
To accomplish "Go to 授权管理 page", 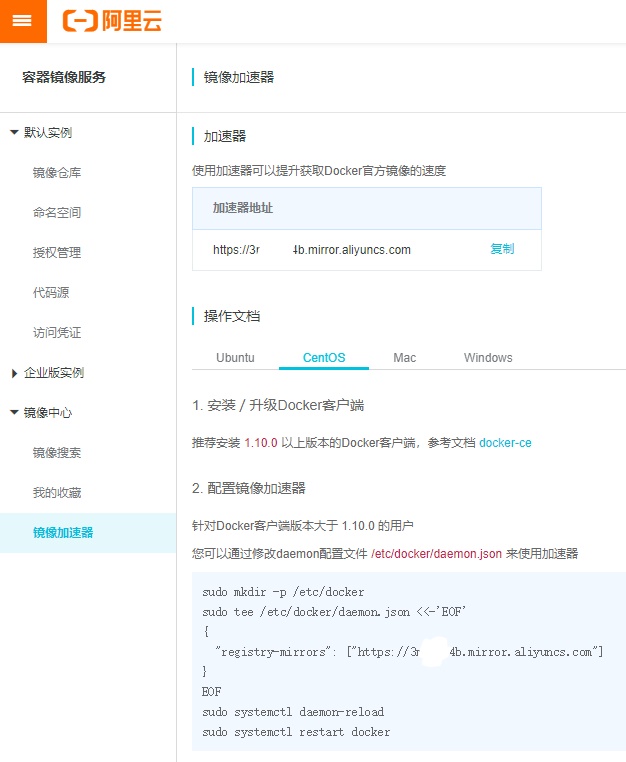I will coord(57,253).
